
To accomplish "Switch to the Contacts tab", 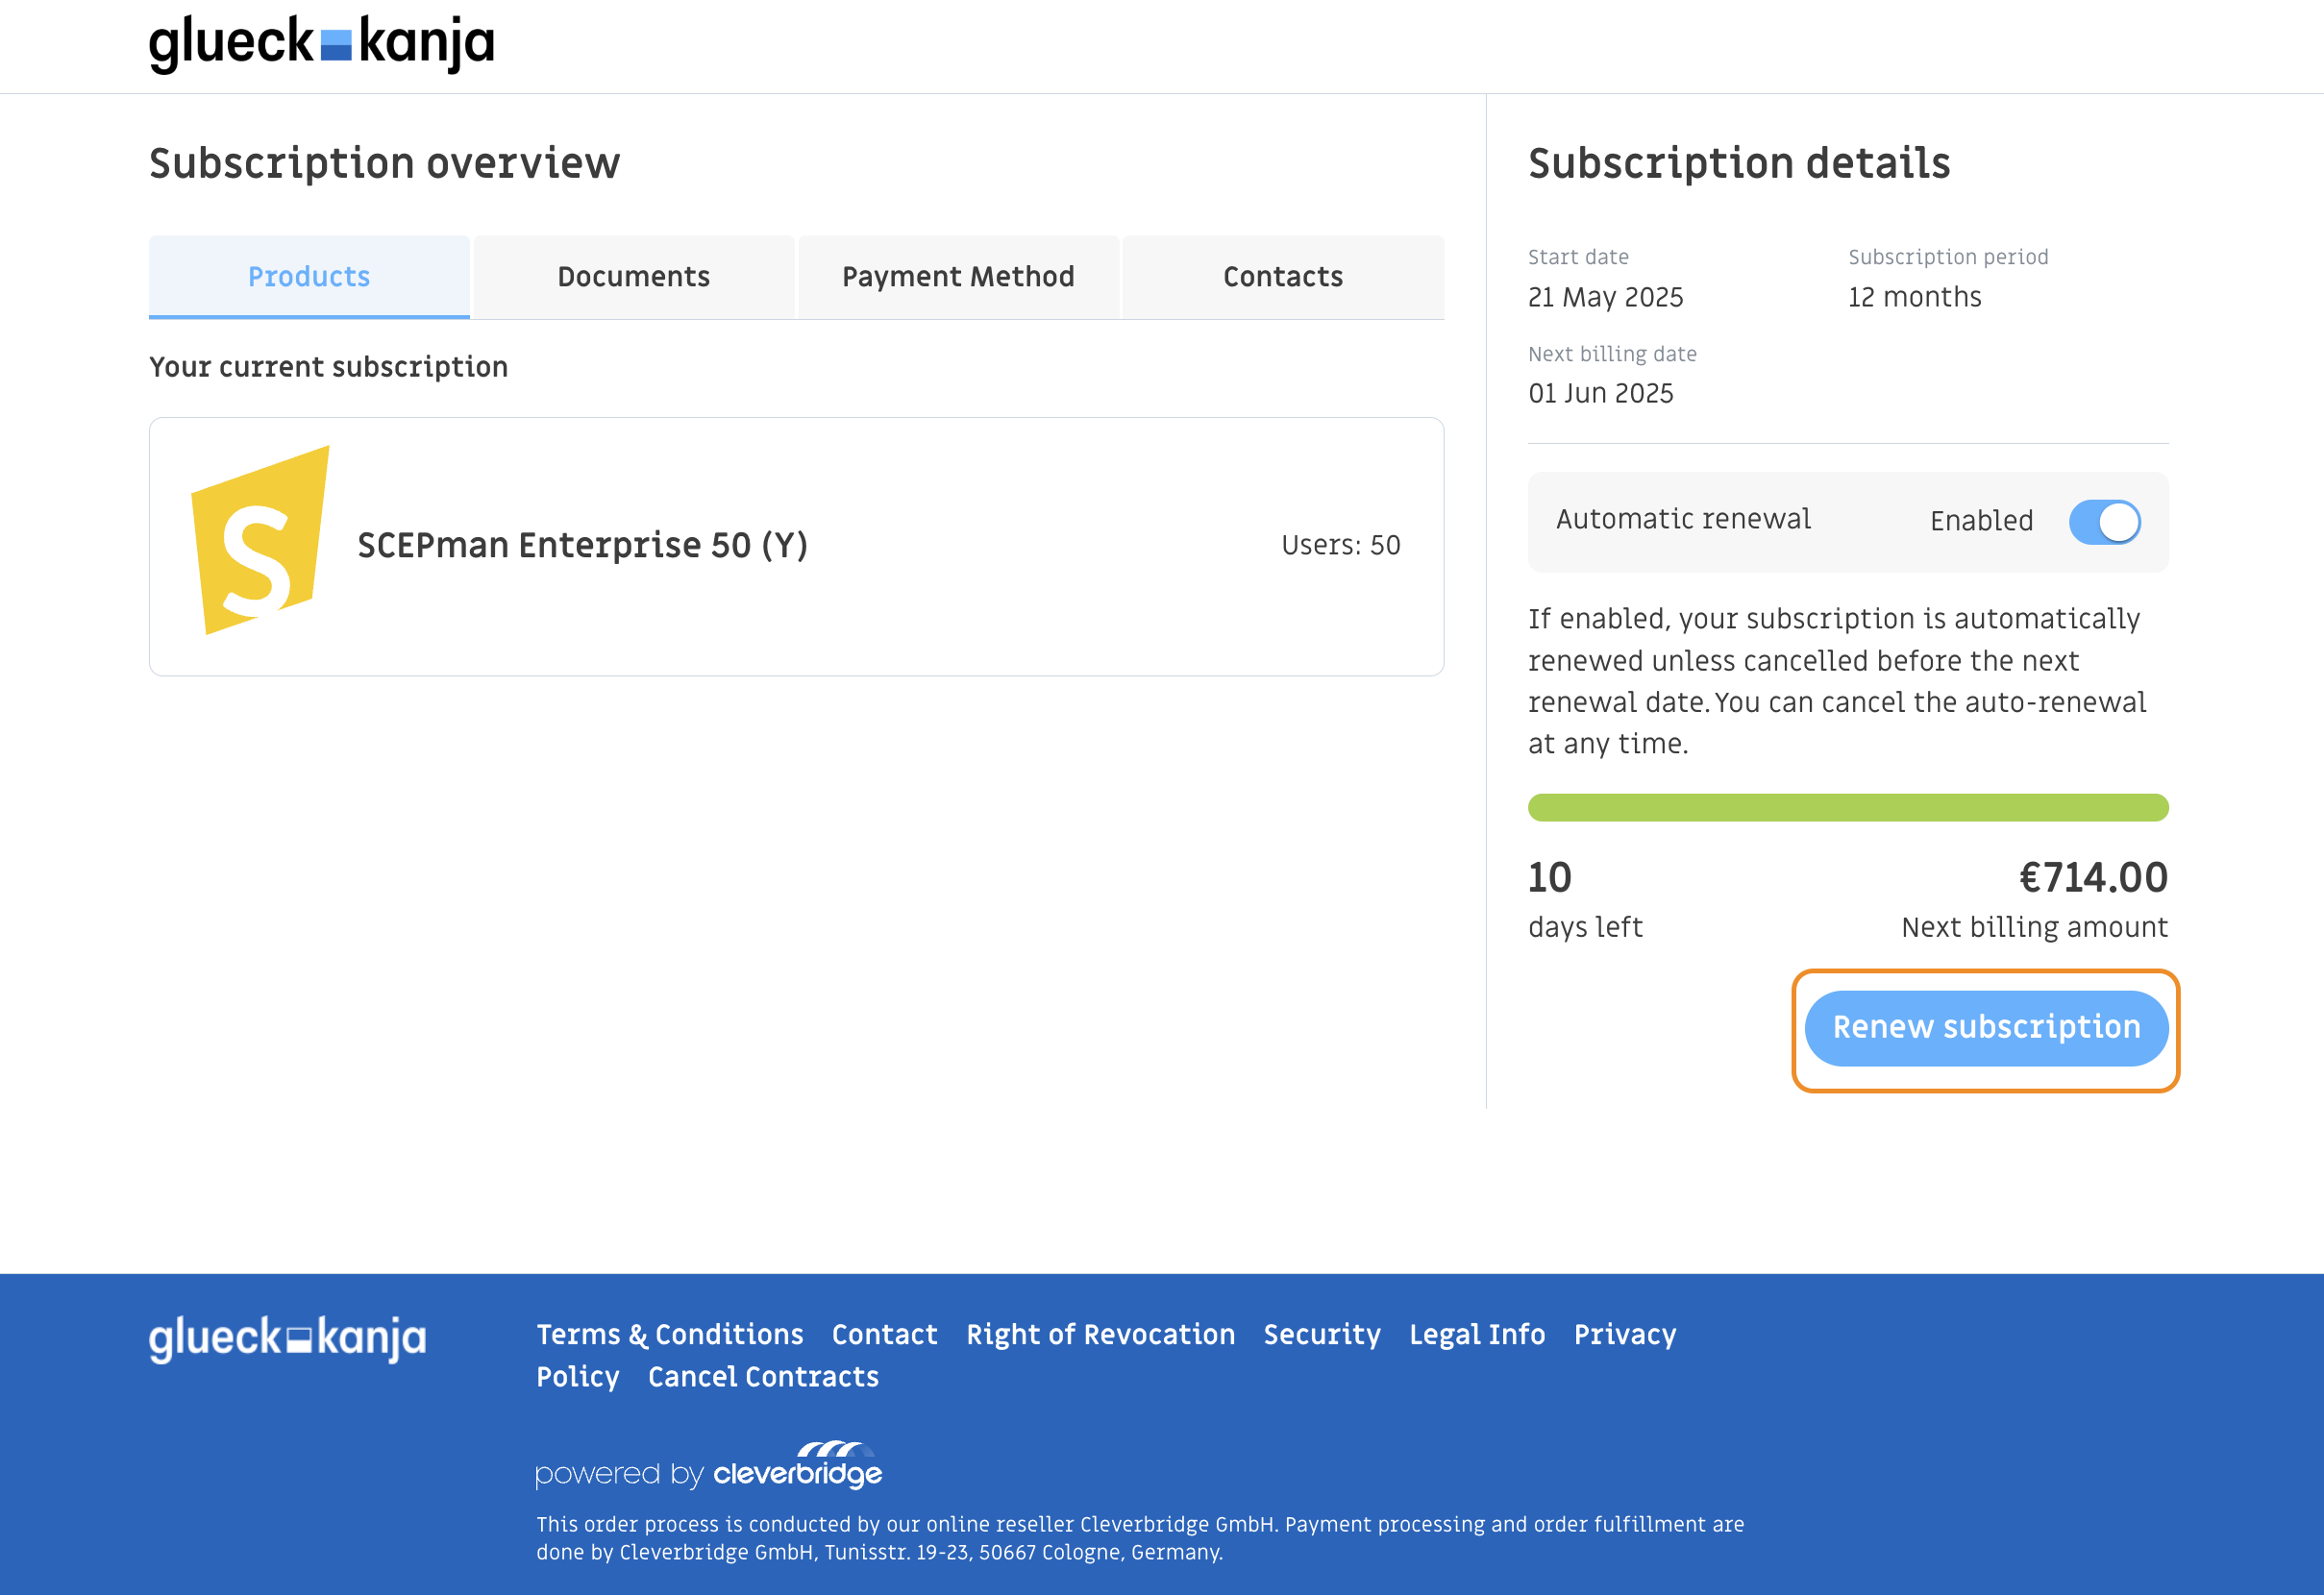I will pos(1282,277).
